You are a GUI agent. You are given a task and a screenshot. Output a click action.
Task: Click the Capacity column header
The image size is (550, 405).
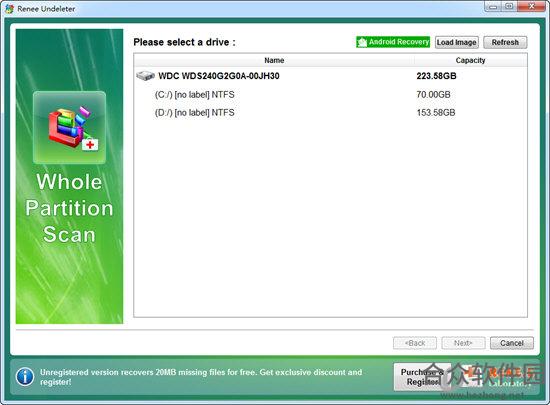470,60
